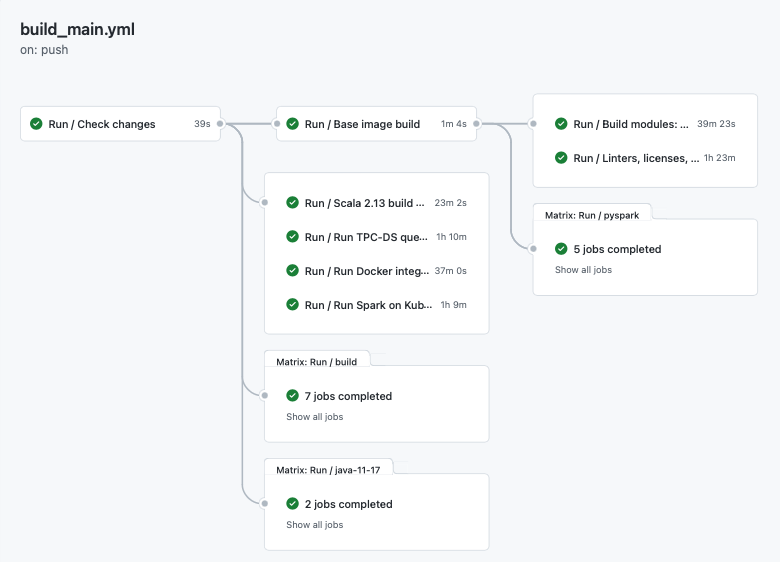
Task: Click status icon for Spark on Kubernetes
Action: click(293, 305)
